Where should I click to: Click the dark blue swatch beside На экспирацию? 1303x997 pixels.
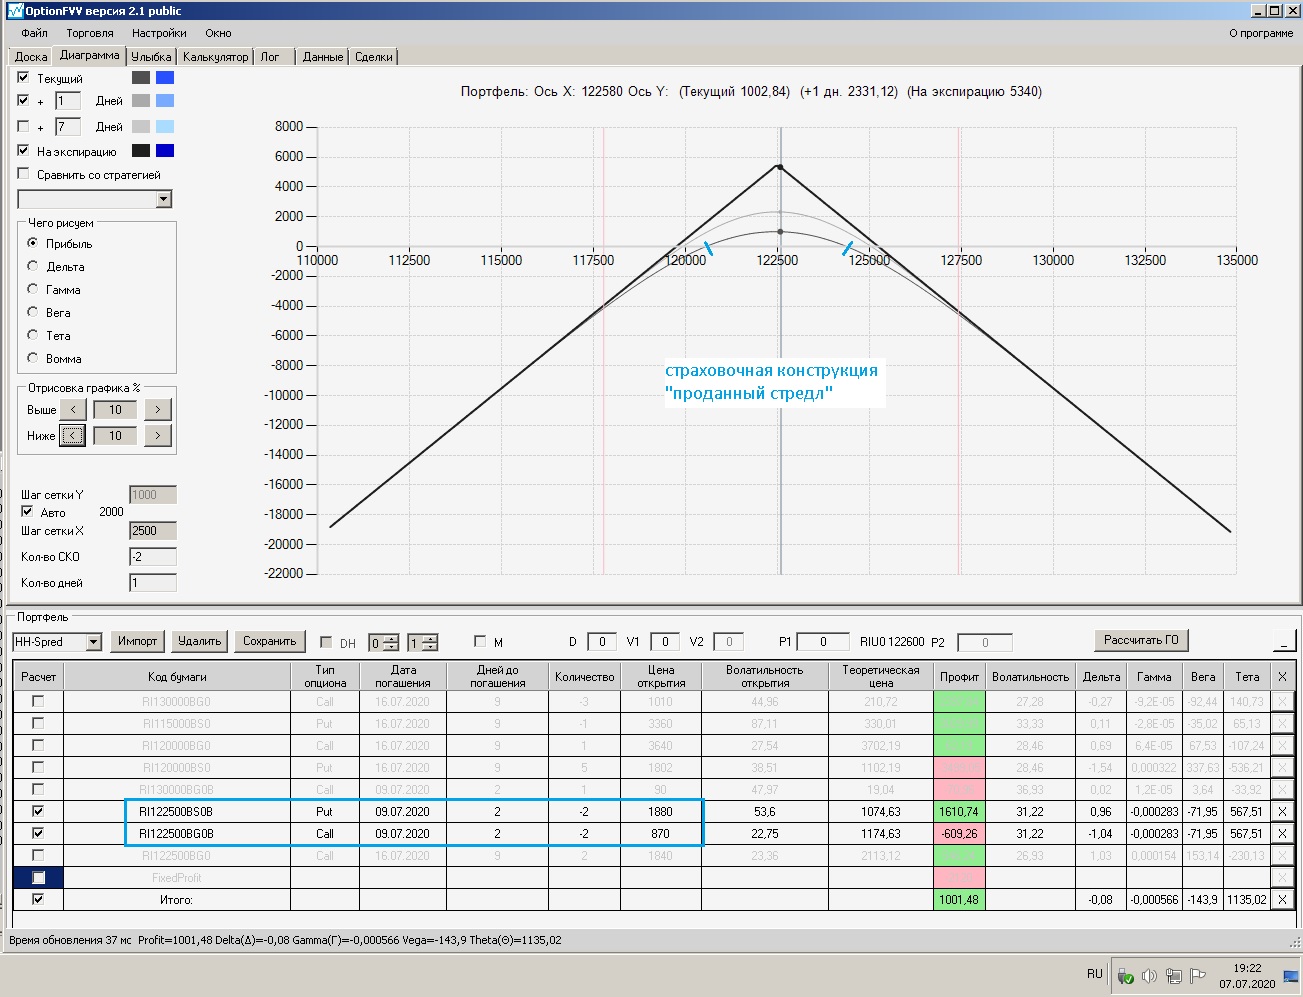pyautogui.click(x=165, y=151)
